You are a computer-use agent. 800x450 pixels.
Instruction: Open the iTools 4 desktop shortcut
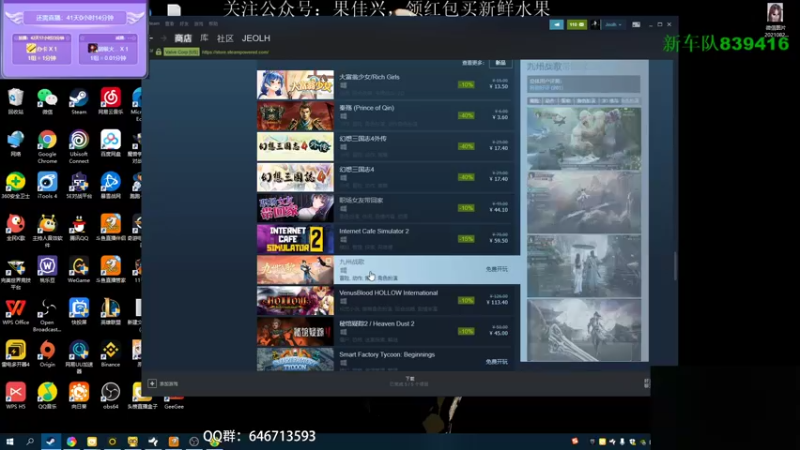[x=47, y=185]
